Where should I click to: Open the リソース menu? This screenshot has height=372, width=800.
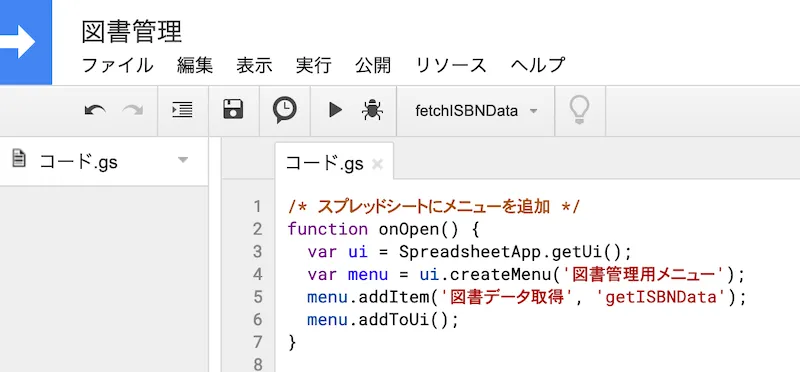pyautogui.click(x=451, y=65)
